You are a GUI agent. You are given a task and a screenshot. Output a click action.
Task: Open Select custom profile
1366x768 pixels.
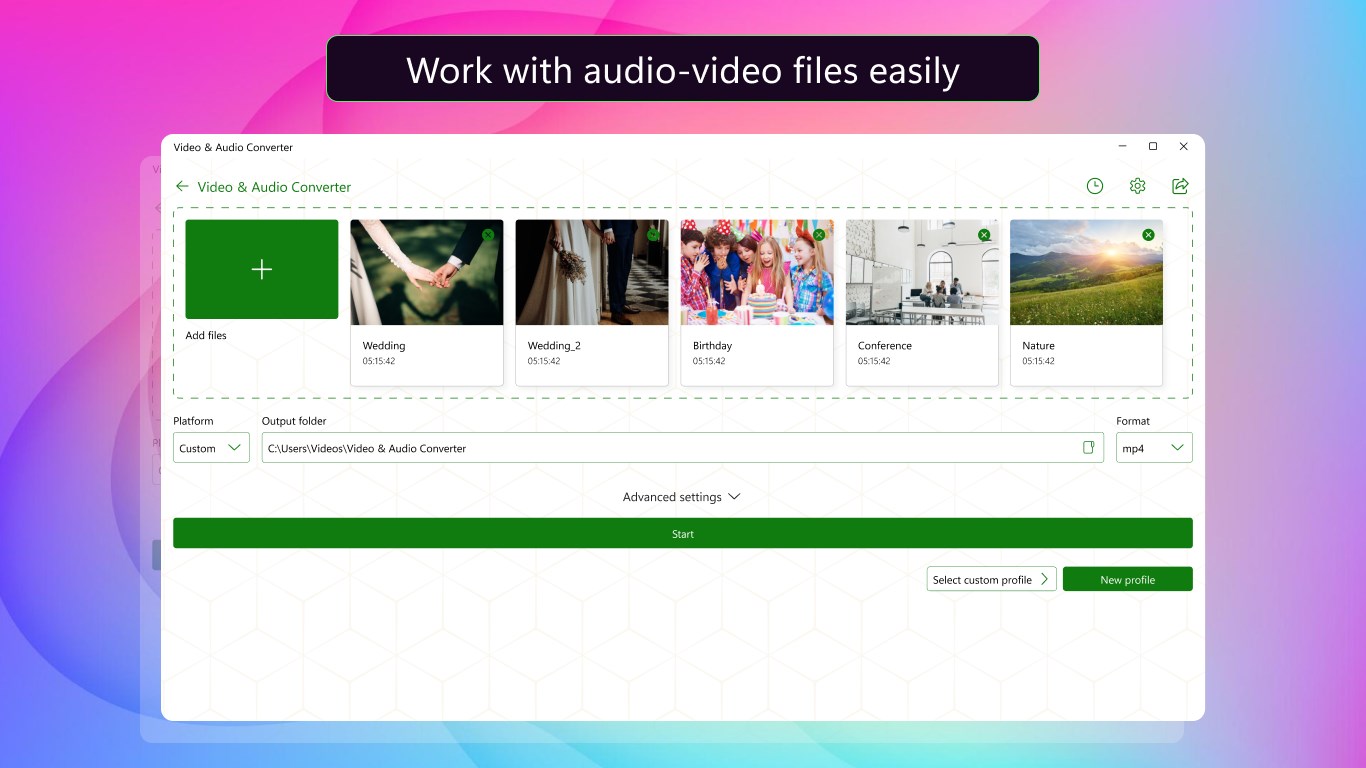(992, 580)
